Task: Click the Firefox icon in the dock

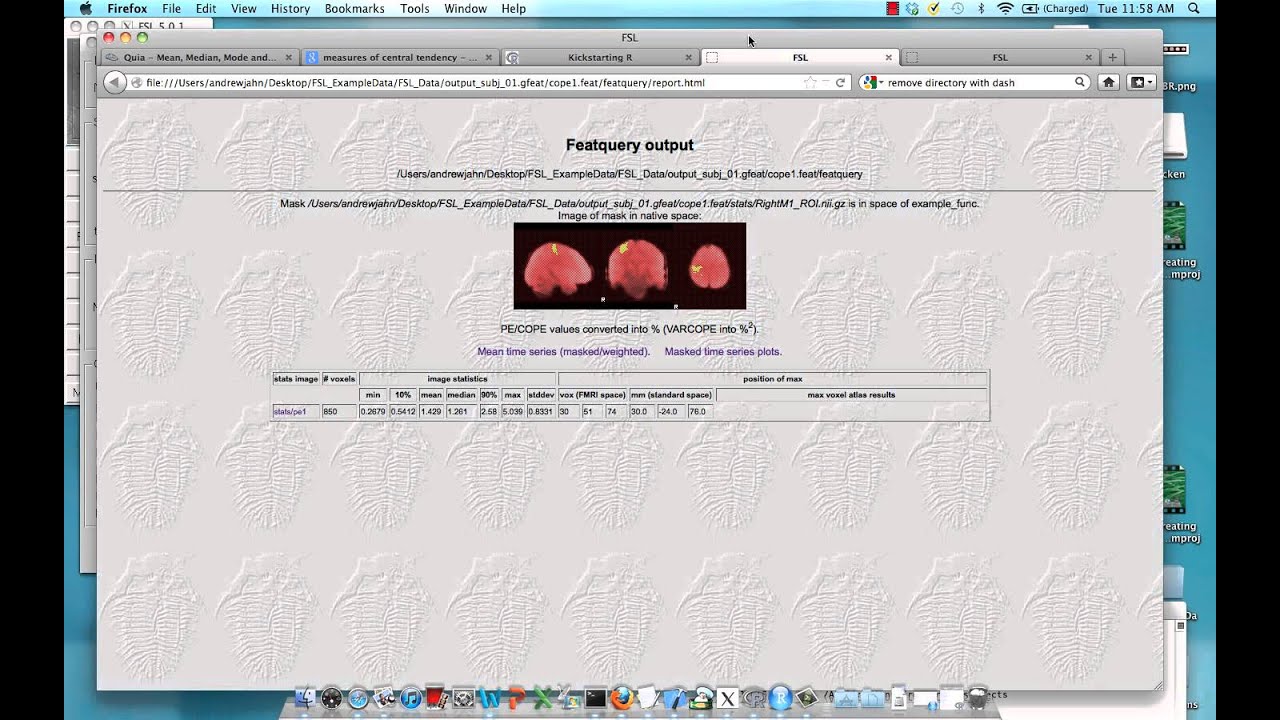Action: click(621, 698)
